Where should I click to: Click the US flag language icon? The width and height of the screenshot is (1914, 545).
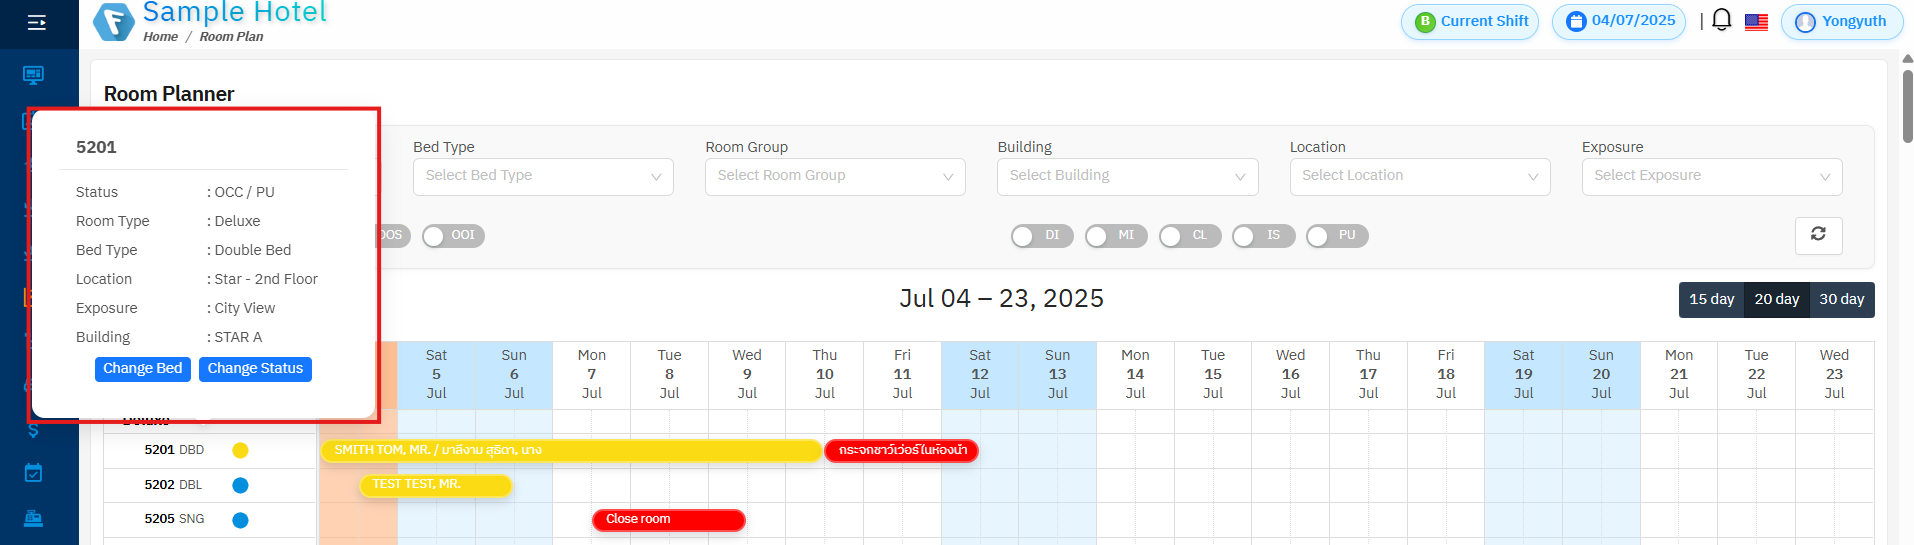(x=1756, y=22)
